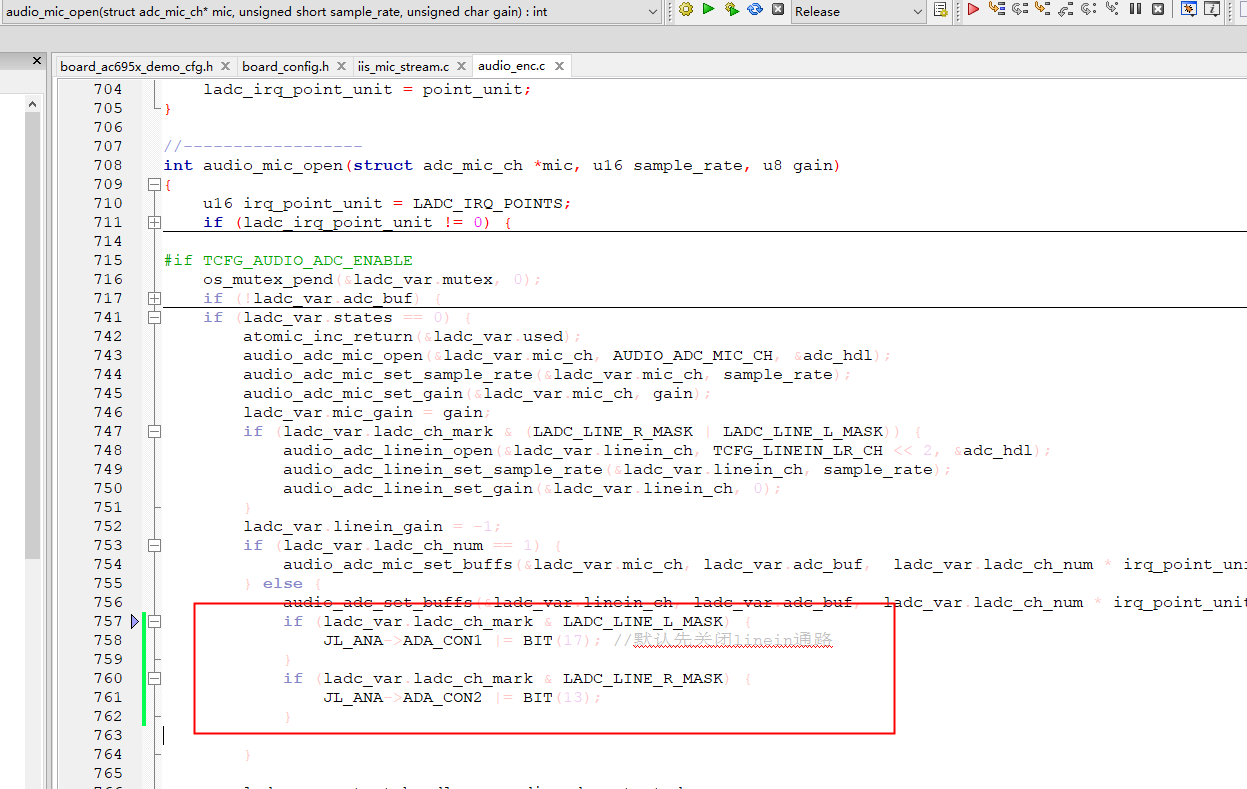Collapse the code block at line 757
Viewport: 1247px width, 789px height.
154,621
